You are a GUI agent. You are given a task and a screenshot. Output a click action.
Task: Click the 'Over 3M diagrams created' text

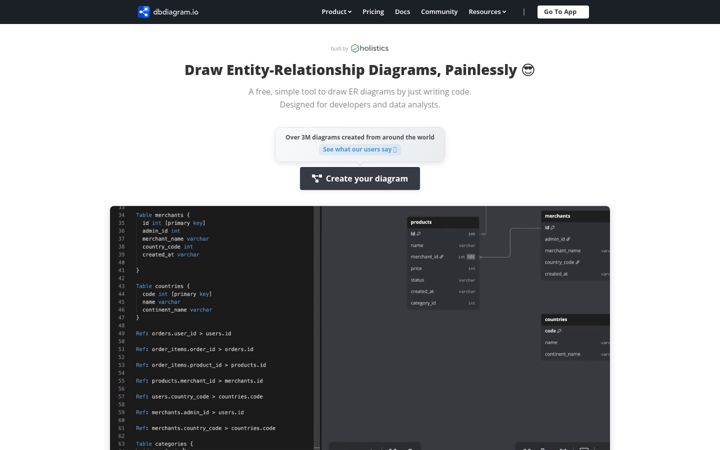click(x=360, y=137)
